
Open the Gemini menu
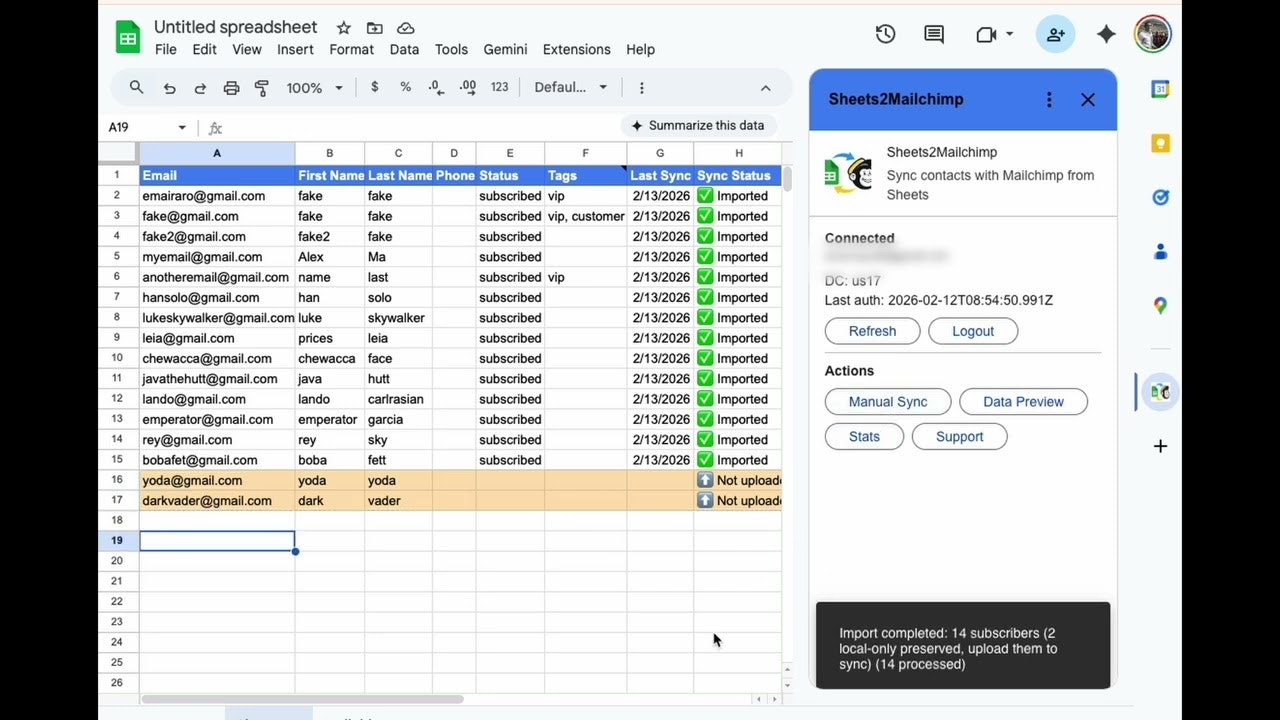click(x=505, y=49)
